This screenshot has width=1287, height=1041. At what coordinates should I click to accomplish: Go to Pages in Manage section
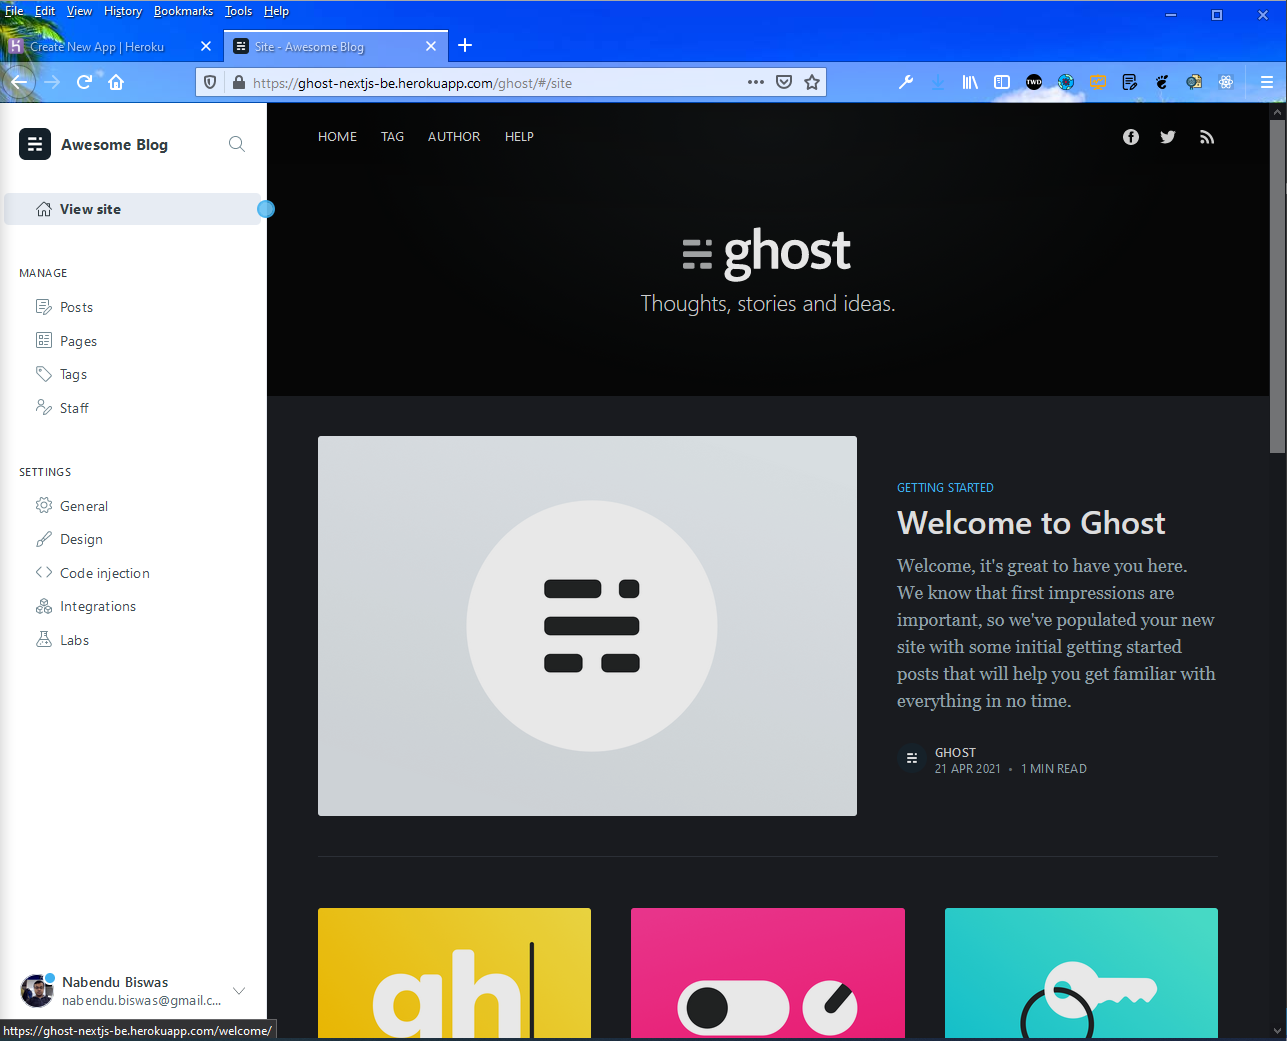click(78, 341)
